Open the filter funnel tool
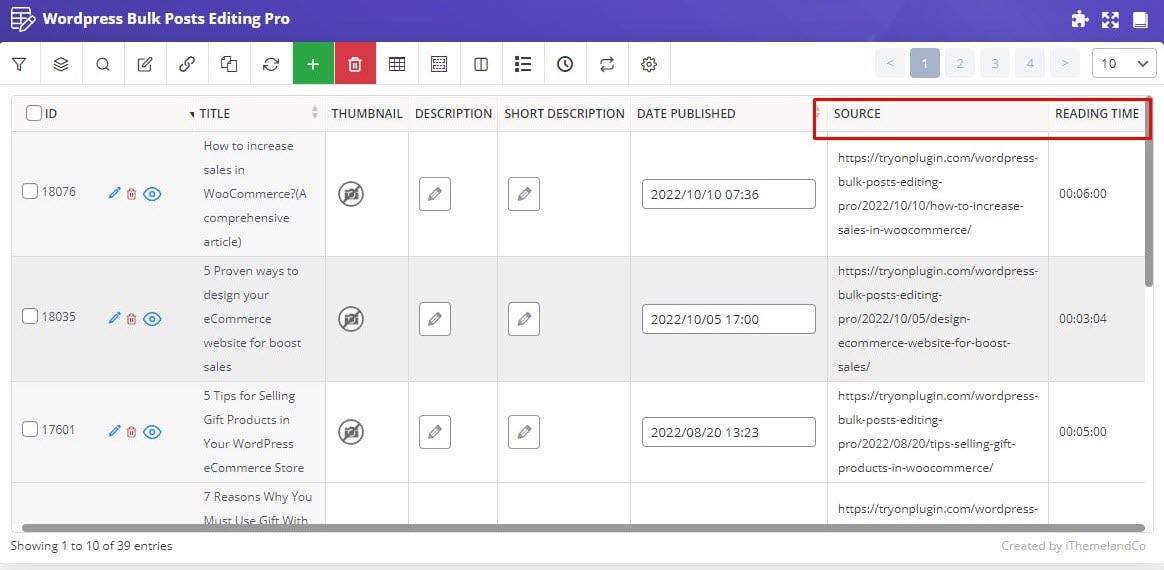The width and height of the screenshot is (1164, 570). click(x=19, y=64)
